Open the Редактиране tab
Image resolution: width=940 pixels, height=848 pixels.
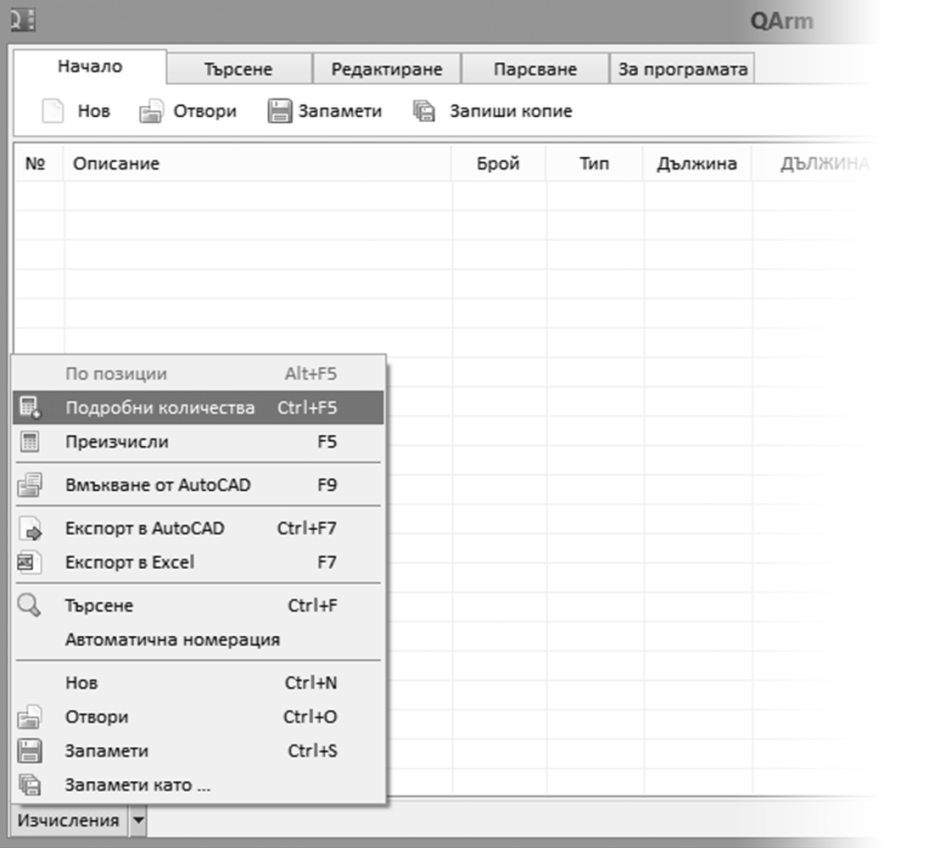coord(386,69)
